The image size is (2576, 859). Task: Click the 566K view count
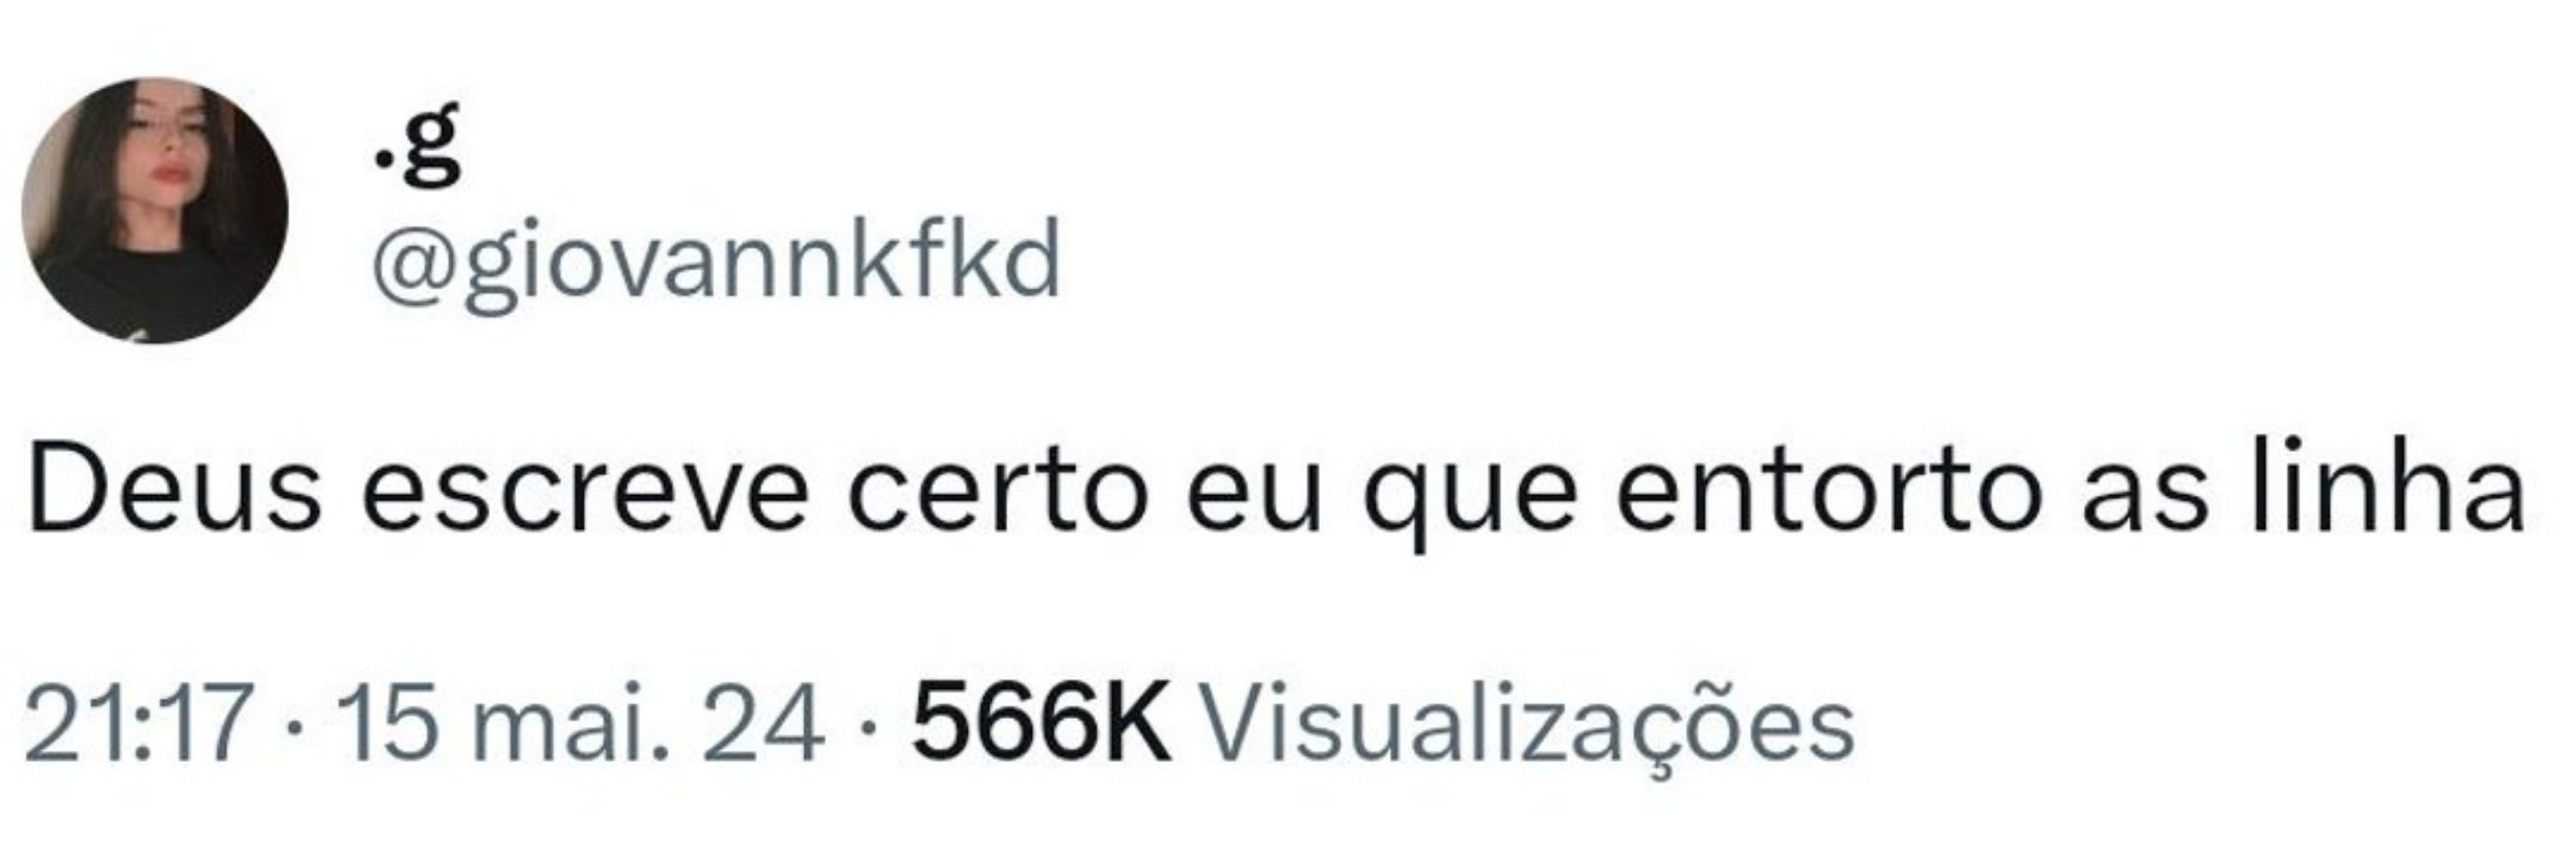click(1041, 722)
